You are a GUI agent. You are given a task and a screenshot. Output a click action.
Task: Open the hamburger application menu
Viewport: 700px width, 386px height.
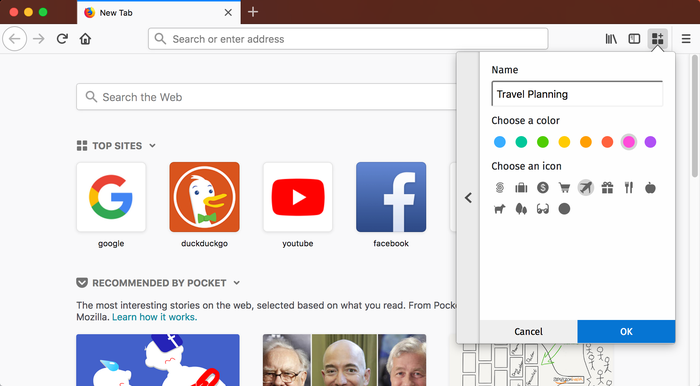point(686,39)
